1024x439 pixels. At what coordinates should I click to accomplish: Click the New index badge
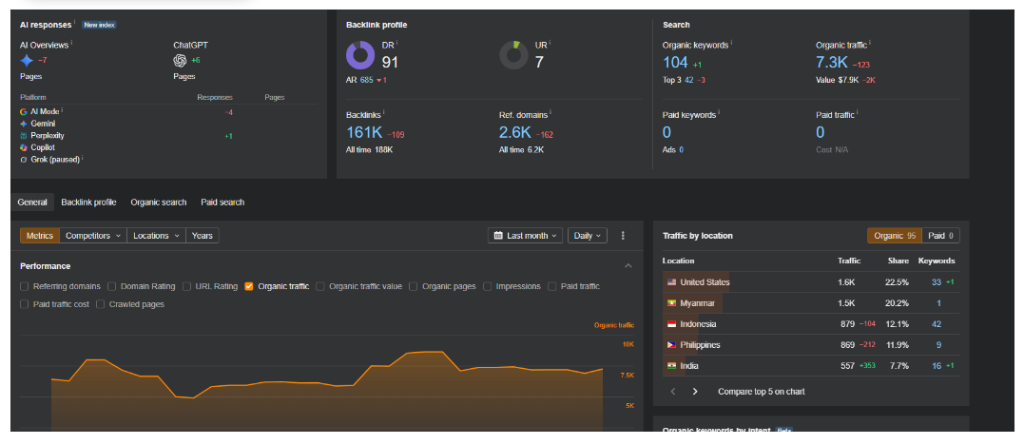tap(99, 25)
